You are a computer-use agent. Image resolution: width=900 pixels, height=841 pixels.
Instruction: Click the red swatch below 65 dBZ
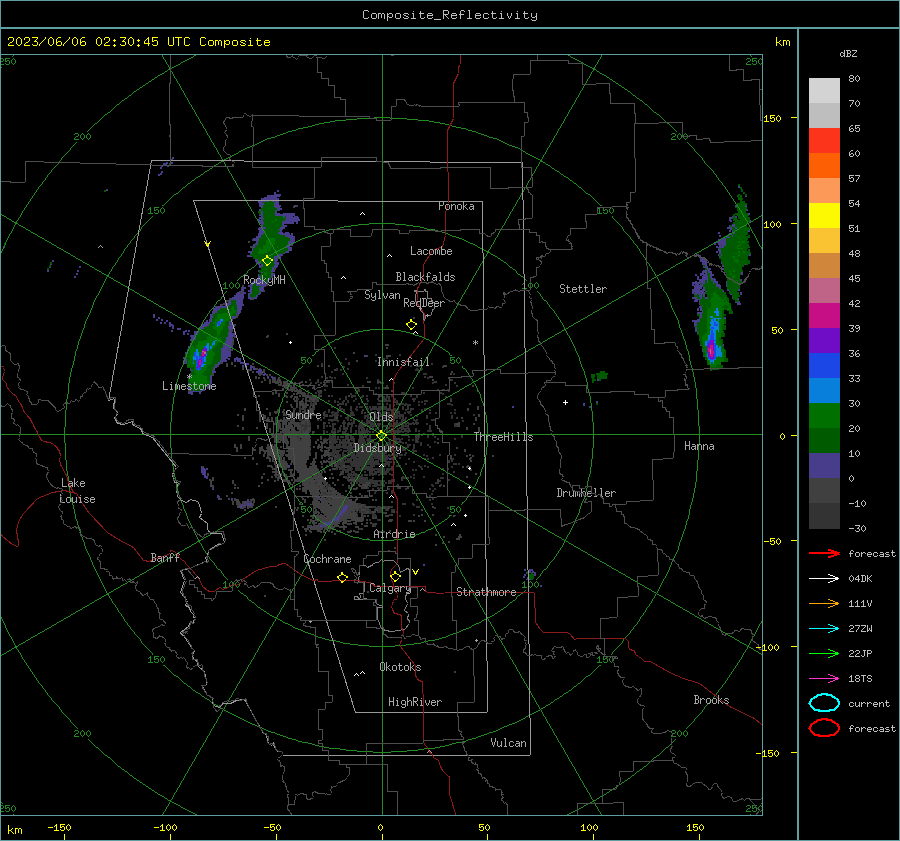point(824,141)
